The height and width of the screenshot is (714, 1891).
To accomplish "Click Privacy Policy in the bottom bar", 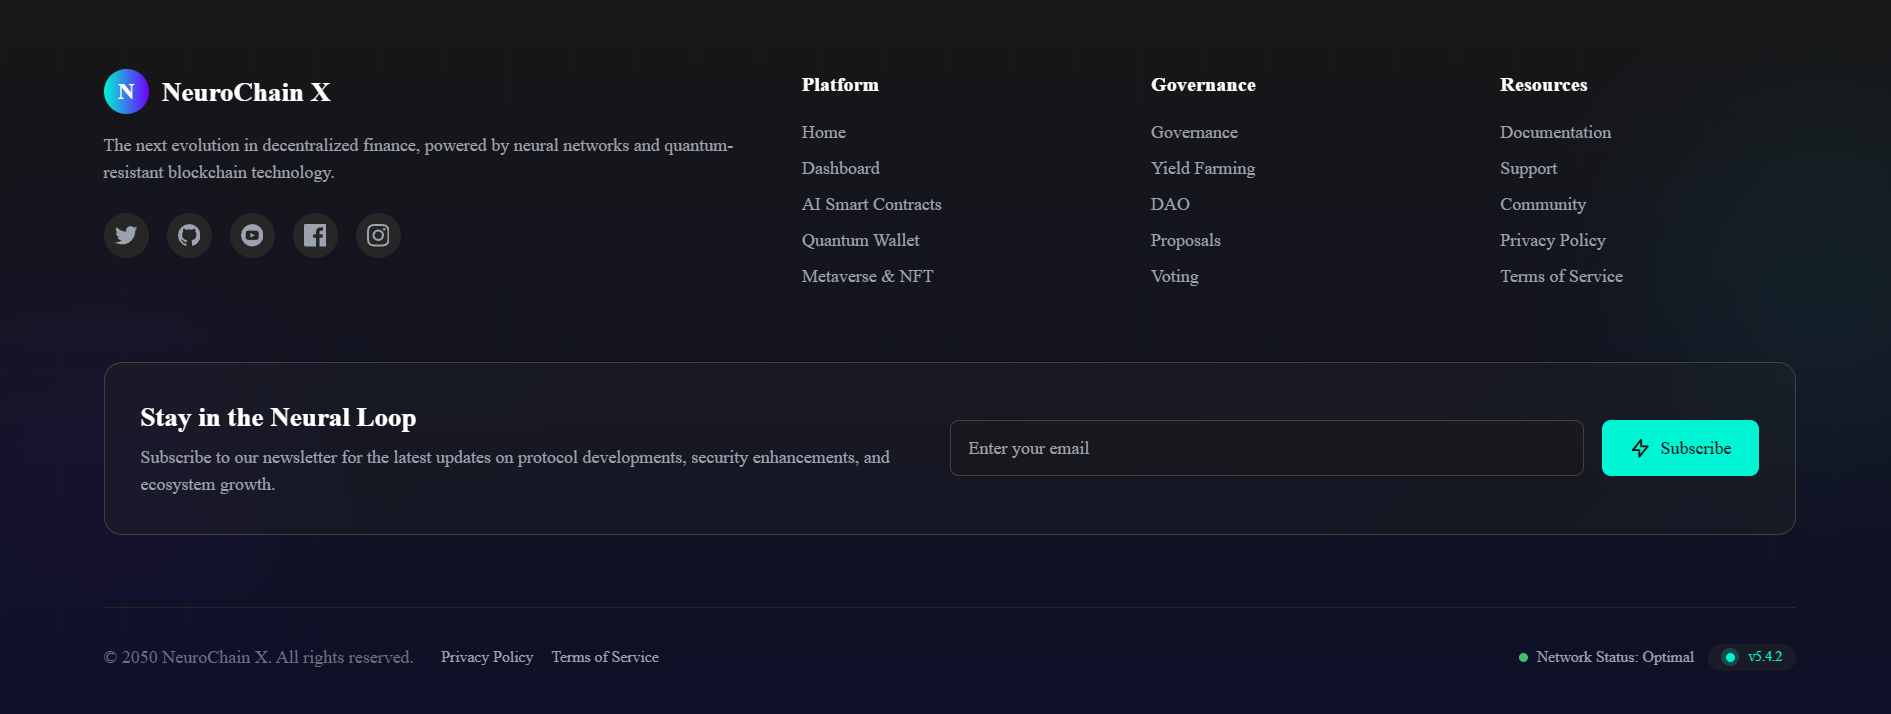I will click(x=487, y=657).
